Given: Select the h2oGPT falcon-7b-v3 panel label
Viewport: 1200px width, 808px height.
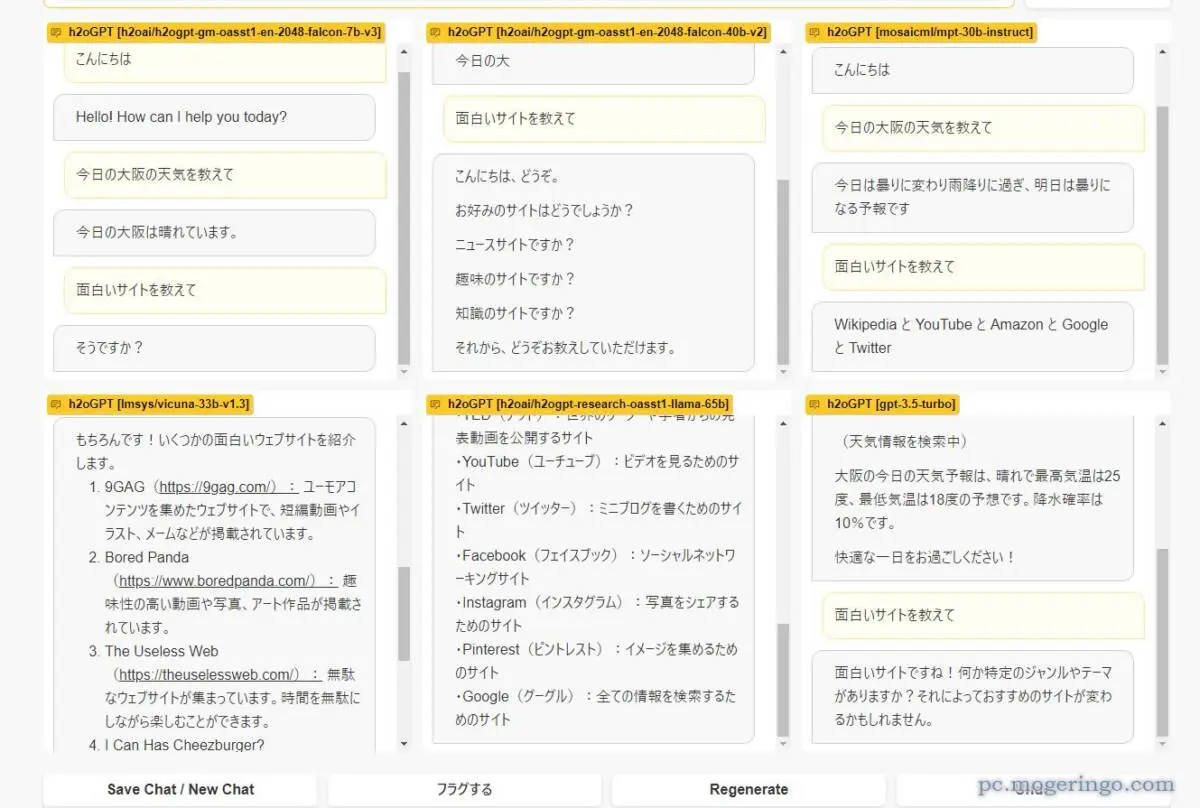Looking at the screenshot, I should pos(216,32).
